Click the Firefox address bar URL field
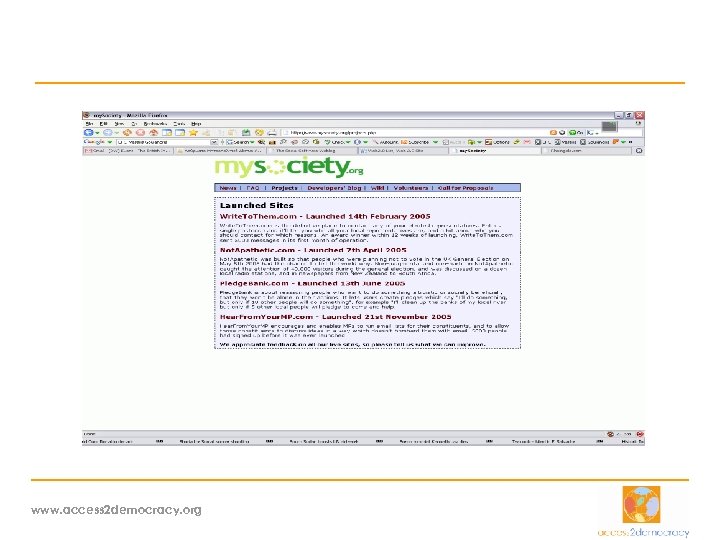 coord(413,133)
